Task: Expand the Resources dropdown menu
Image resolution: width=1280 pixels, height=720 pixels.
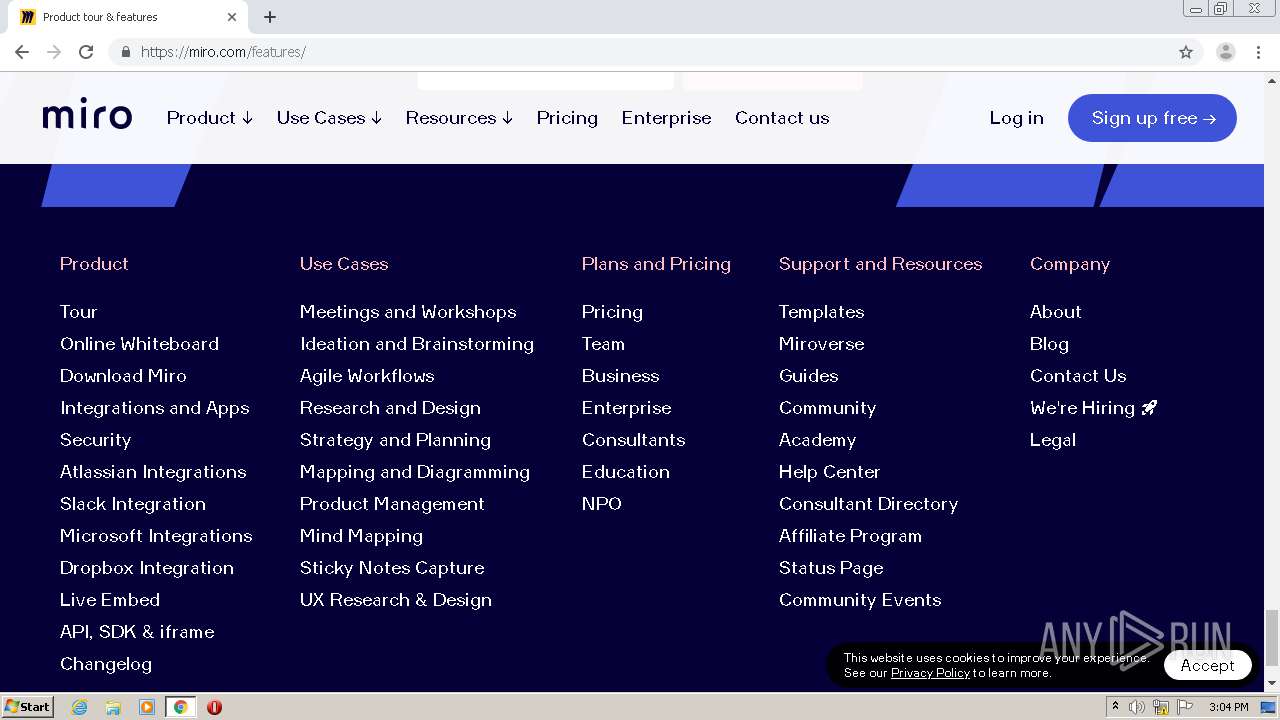Action: tap(459, 118)
